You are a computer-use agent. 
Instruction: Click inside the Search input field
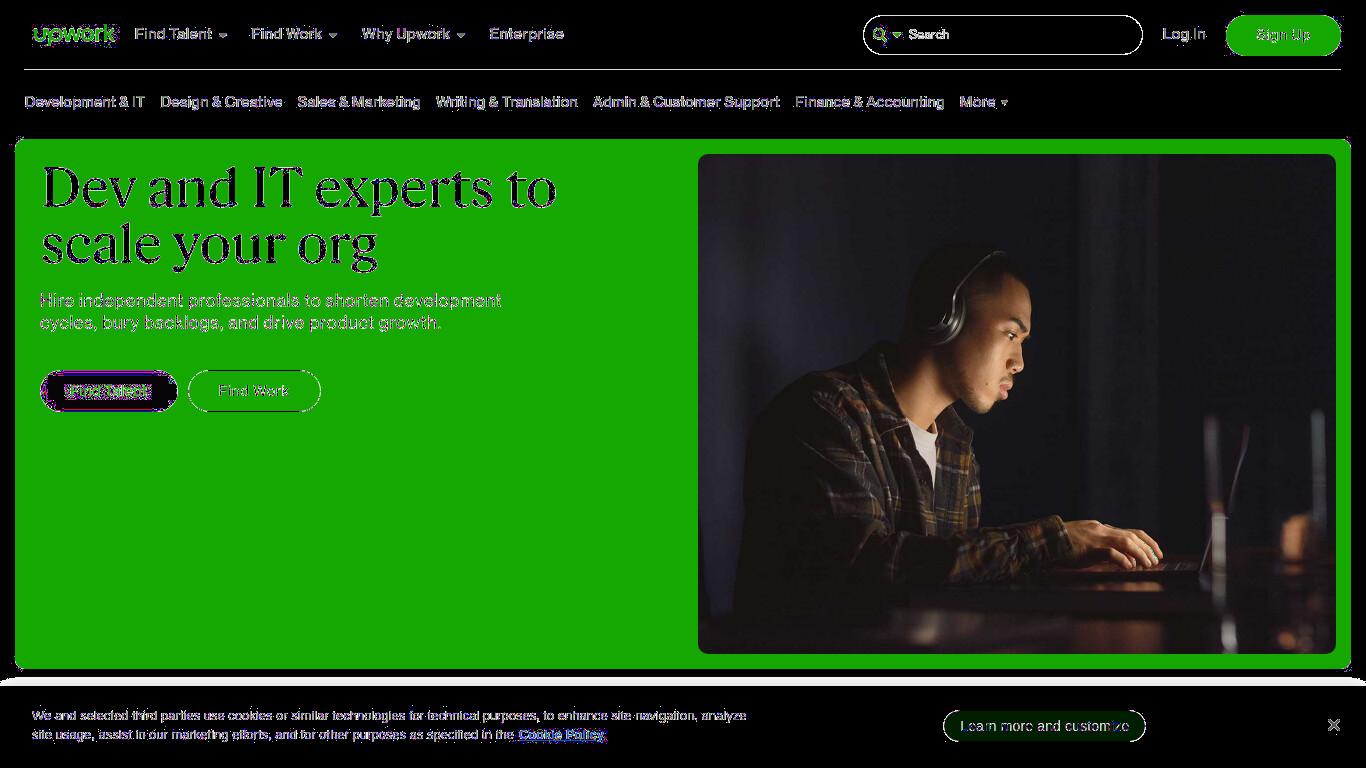(1020, 35)
